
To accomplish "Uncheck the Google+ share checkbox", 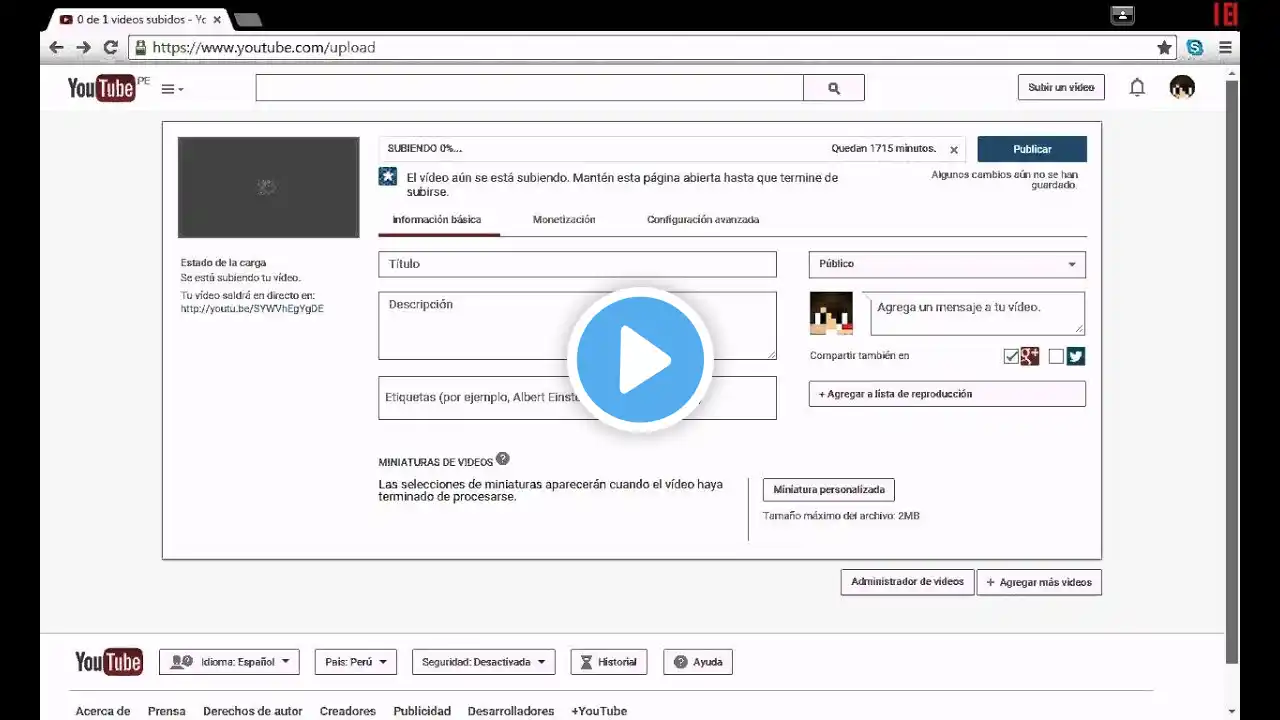I will (1011, 357).
